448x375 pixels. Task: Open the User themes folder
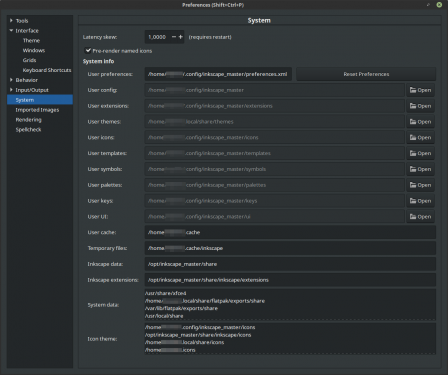(x=420, y=122)
